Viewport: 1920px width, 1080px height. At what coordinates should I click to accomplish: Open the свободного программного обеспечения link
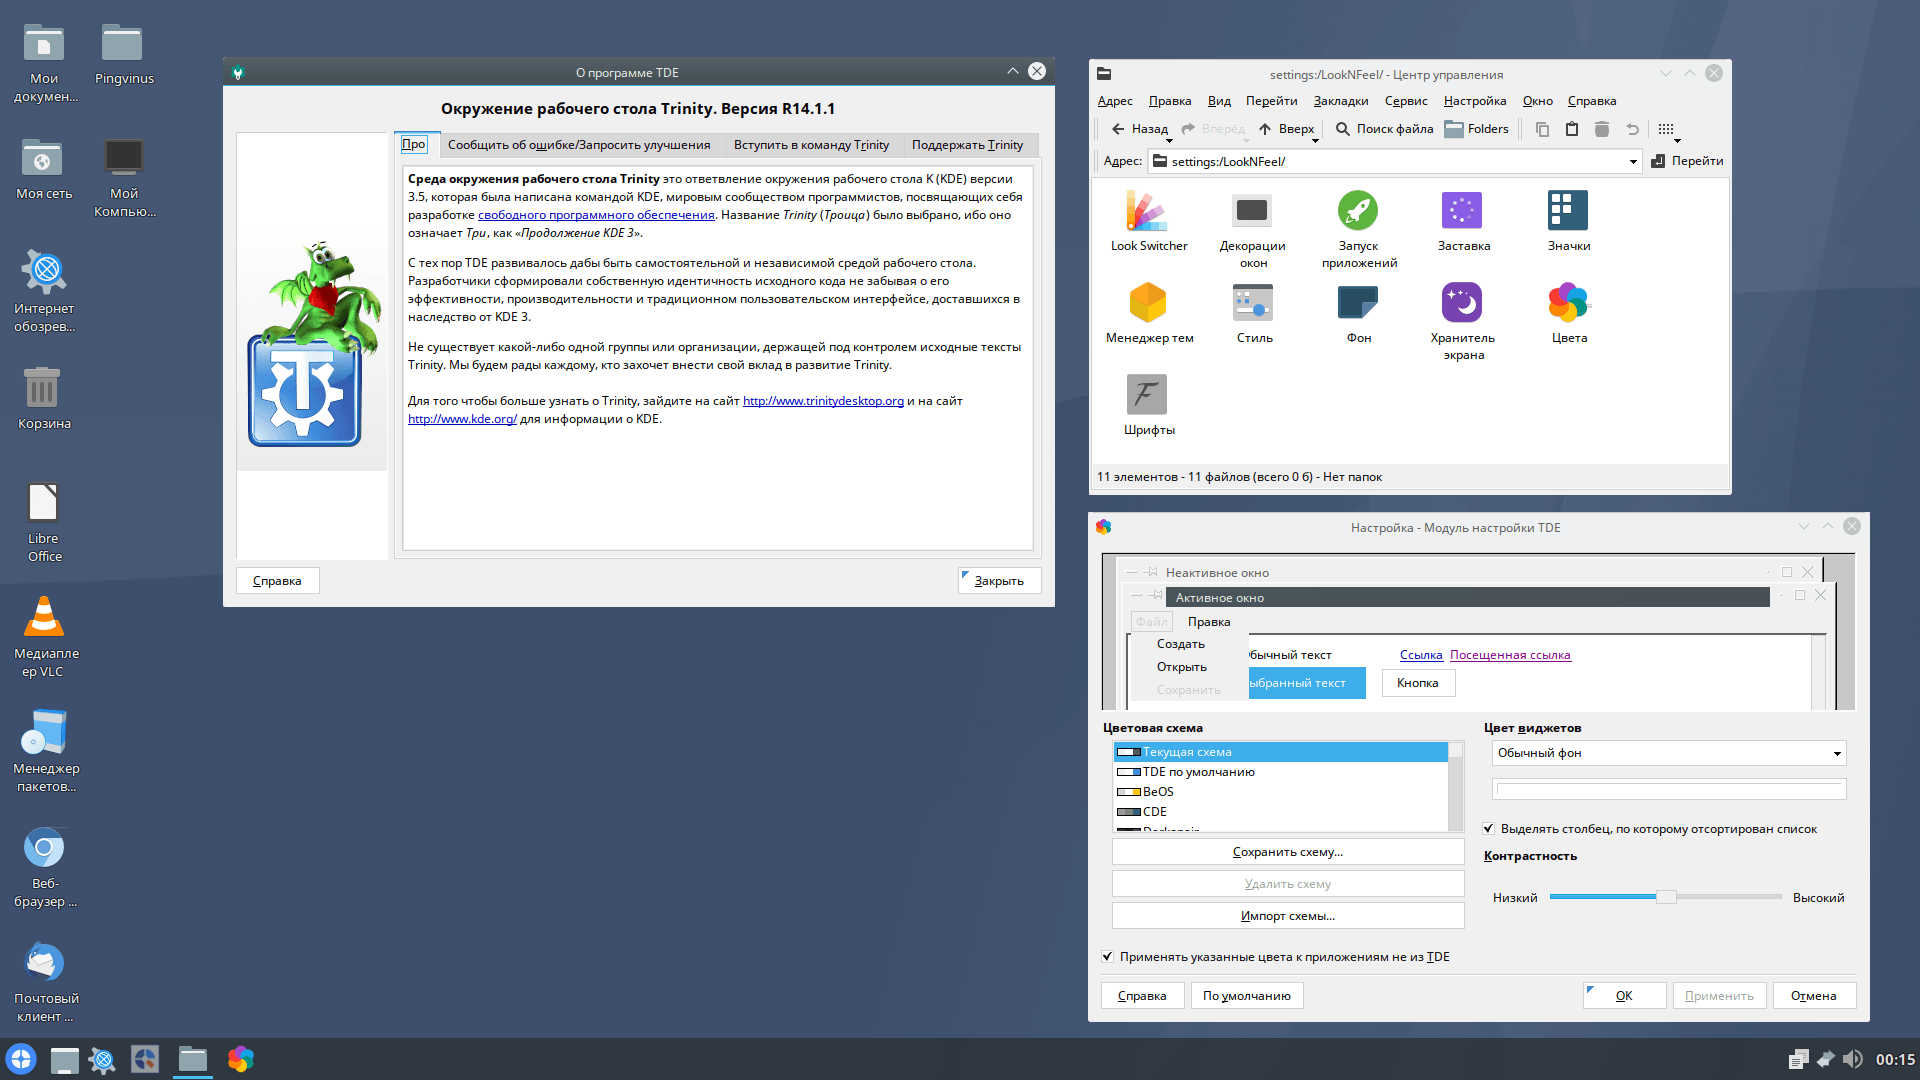pos(596,215)
